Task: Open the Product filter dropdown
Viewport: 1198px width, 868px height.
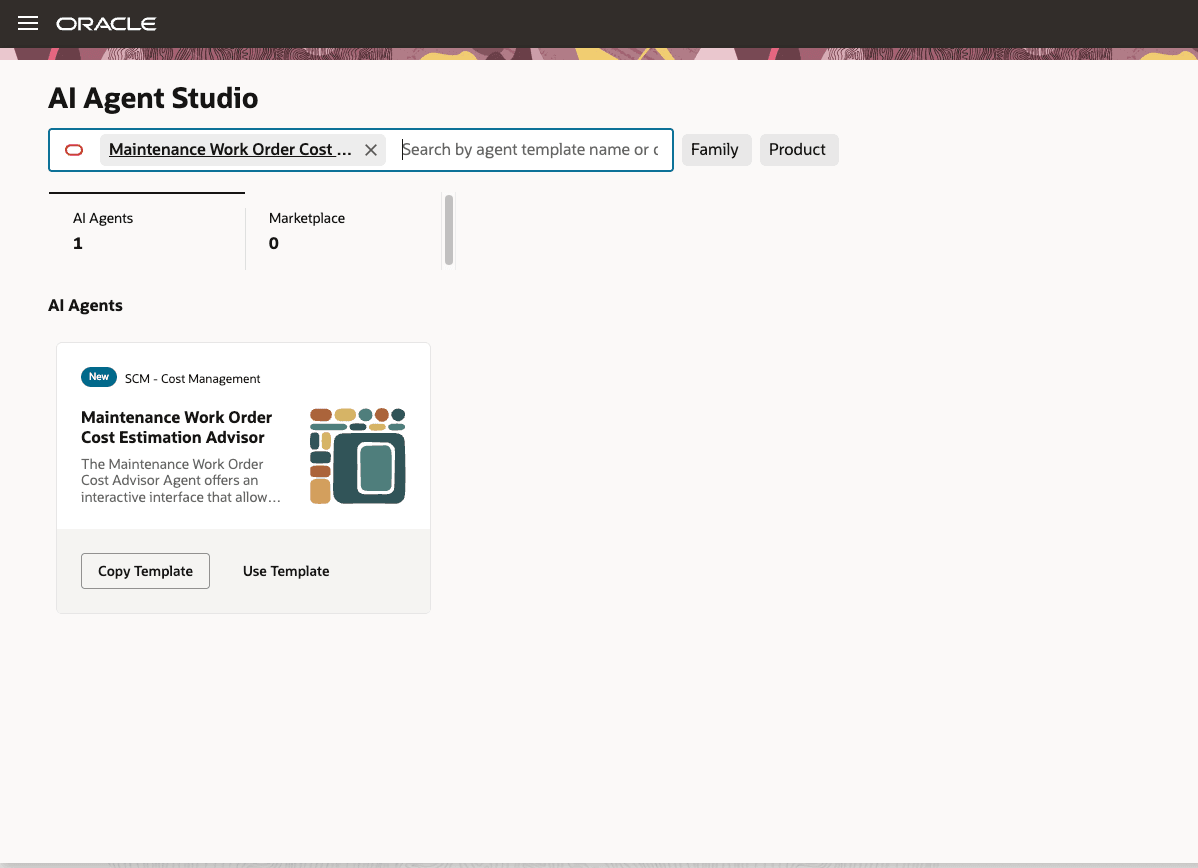Action: pos(798,150)
